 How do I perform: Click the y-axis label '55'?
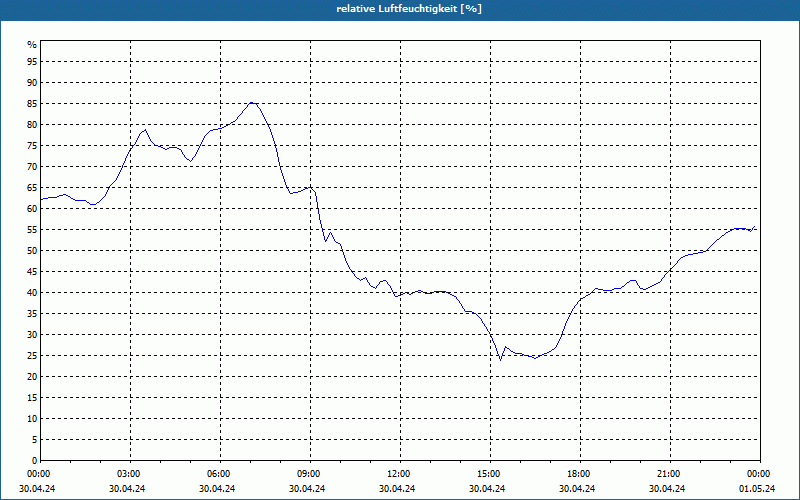pos(32,230)
